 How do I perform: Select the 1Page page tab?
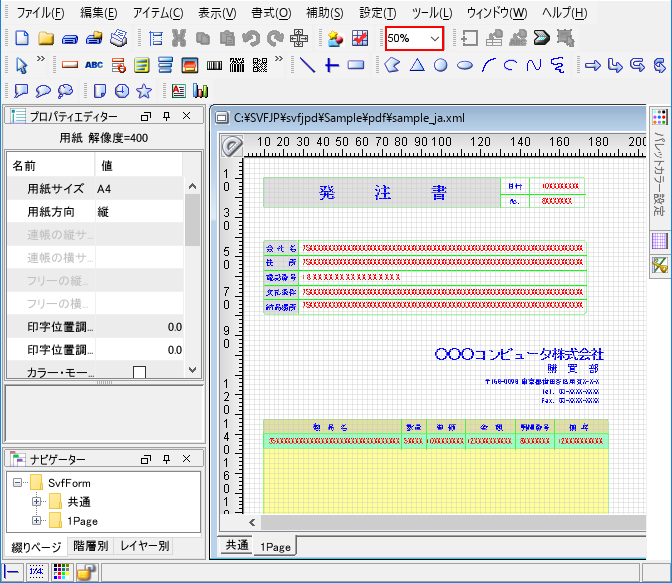click(x=275, y=547)
